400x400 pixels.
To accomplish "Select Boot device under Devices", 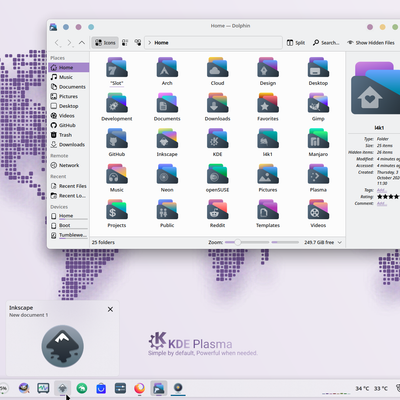I will 69,226.
